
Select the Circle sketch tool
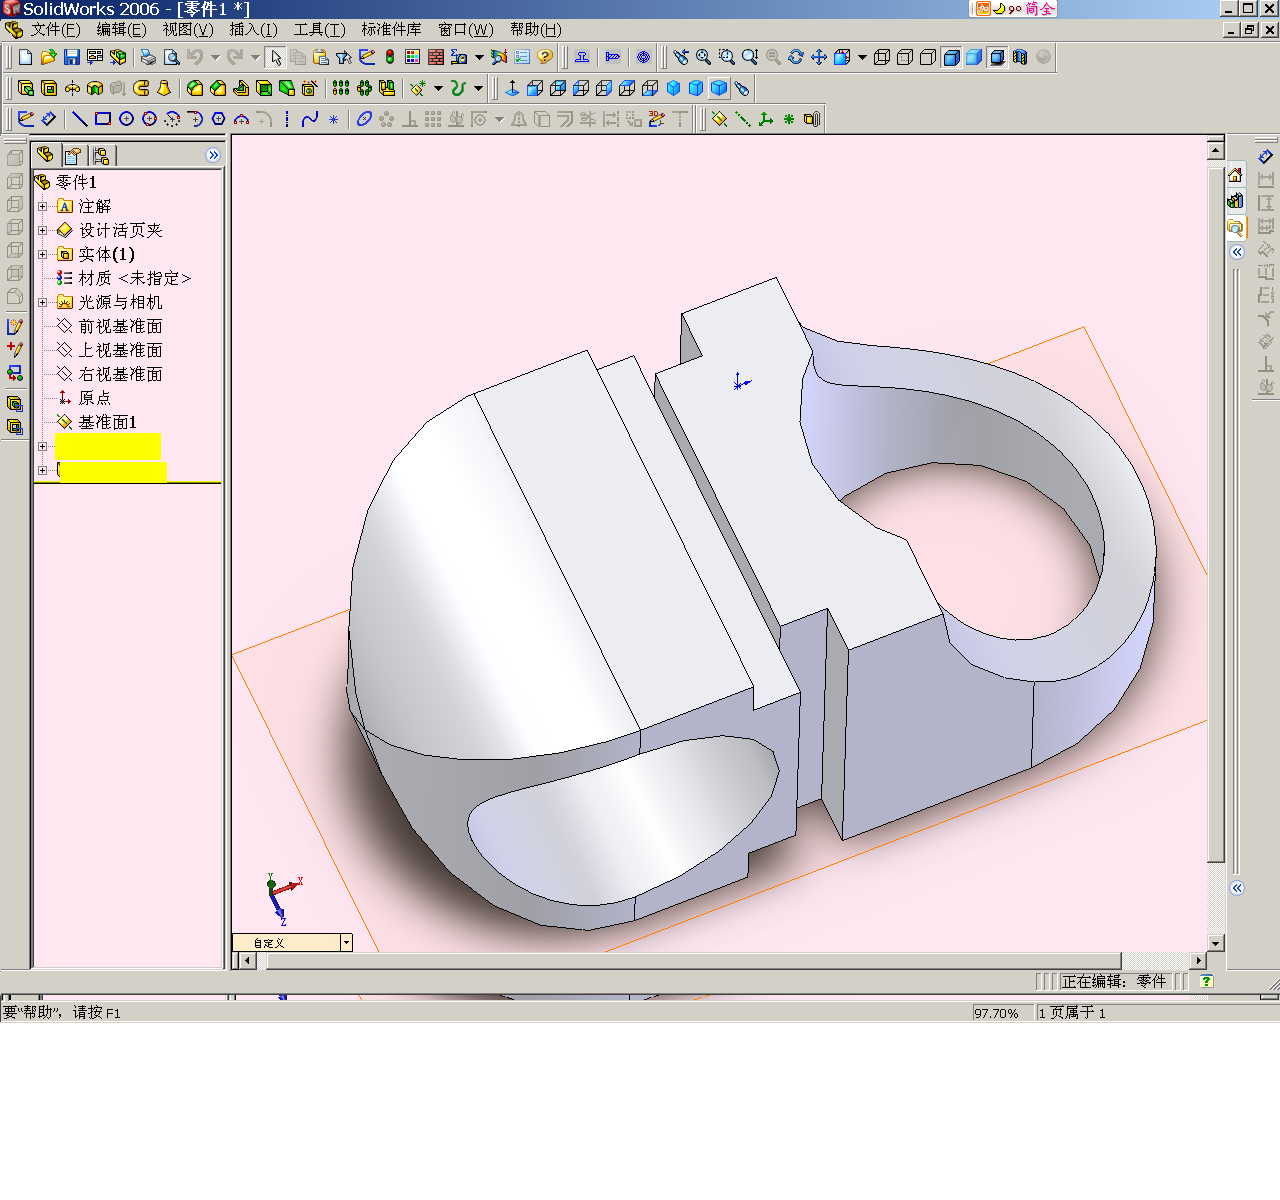(x=126, y=119)
